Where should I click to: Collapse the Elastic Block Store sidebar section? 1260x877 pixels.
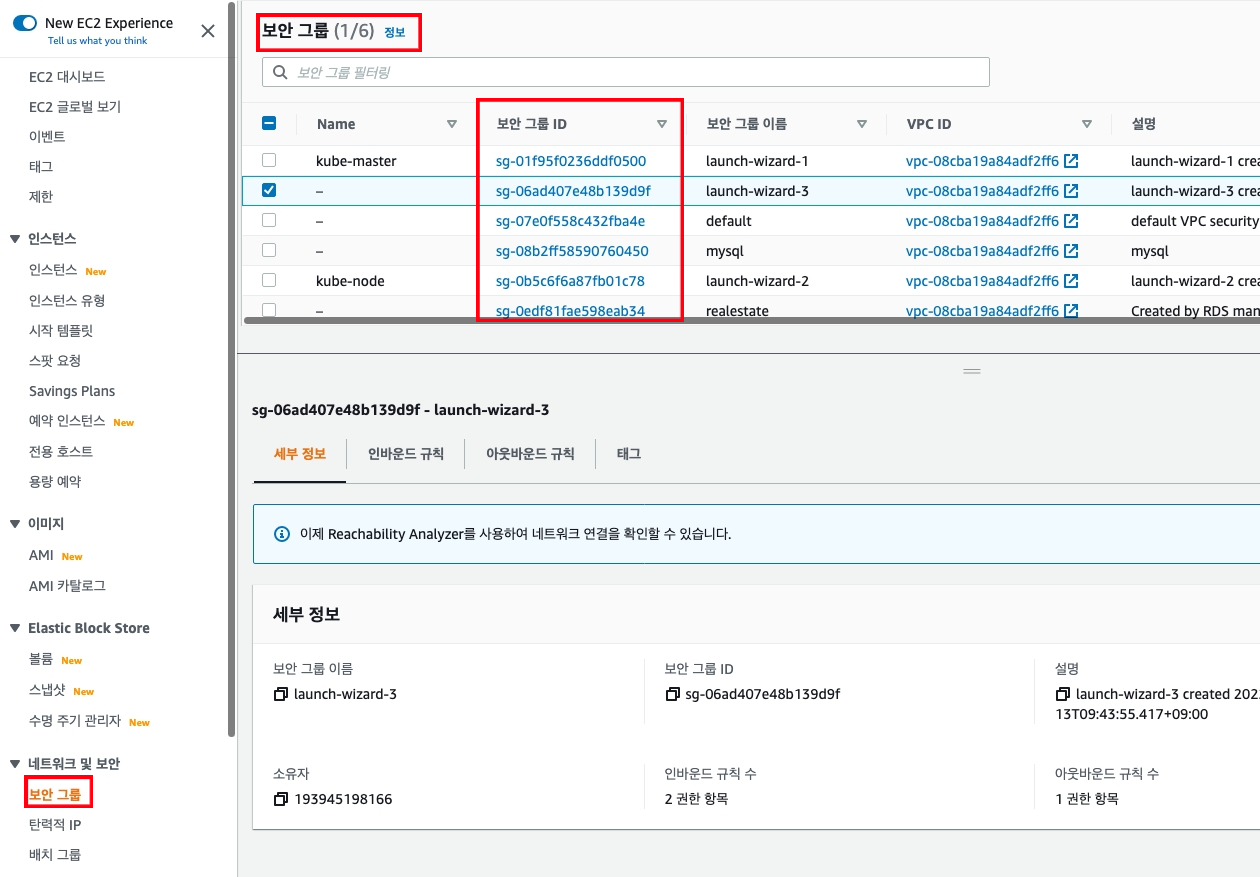point(15,628)
